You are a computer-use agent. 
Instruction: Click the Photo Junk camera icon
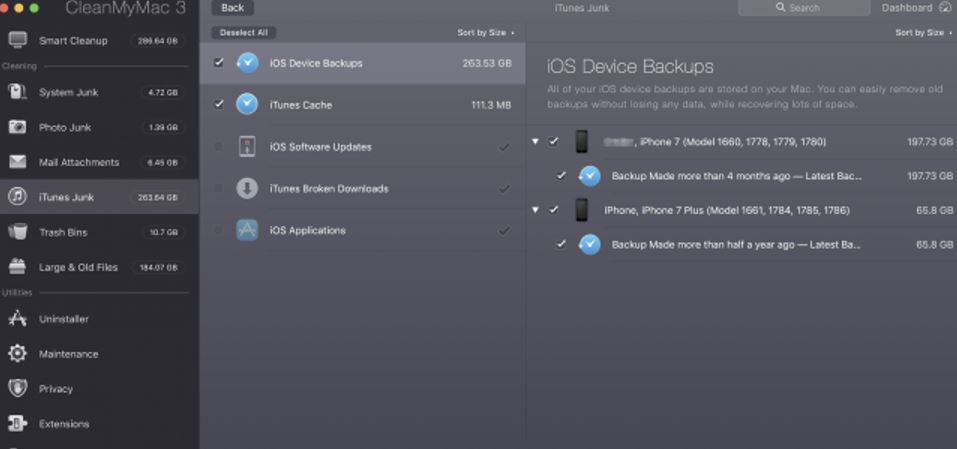(17, 127)
